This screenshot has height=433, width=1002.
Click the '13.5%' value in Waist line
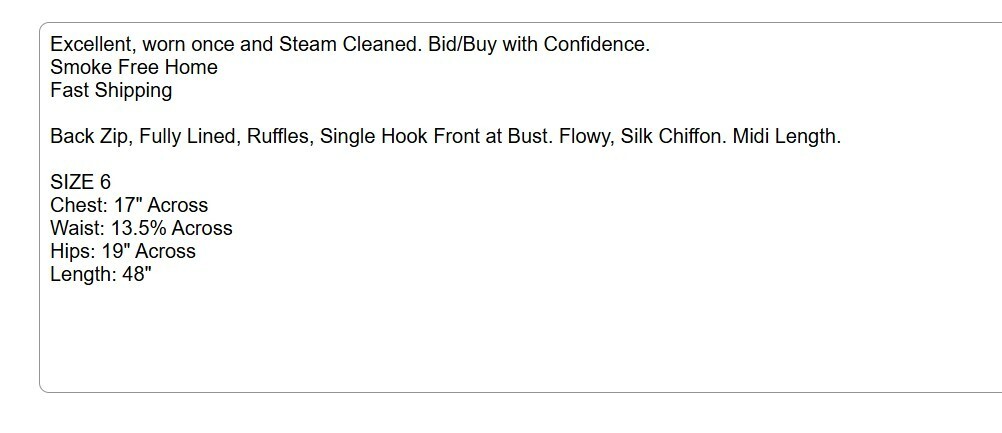click(138, 228)
